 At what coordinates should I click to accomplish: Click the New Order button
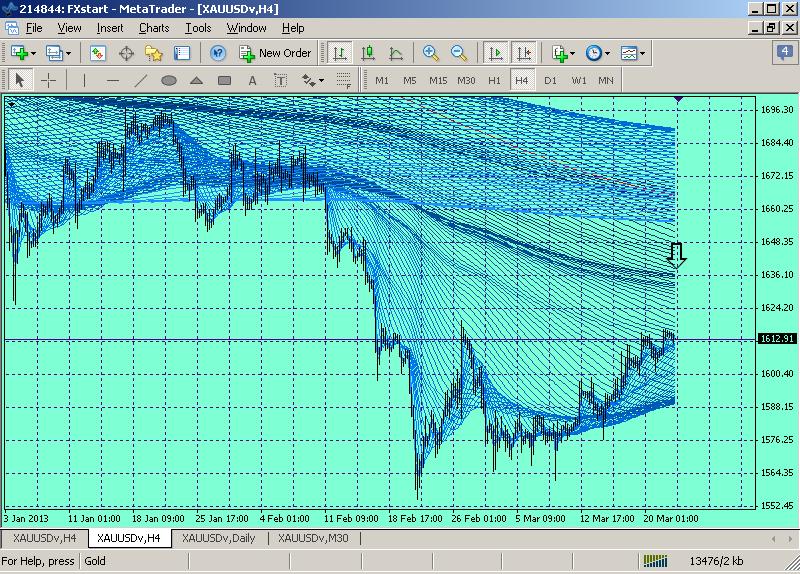(x=275, y=53)
